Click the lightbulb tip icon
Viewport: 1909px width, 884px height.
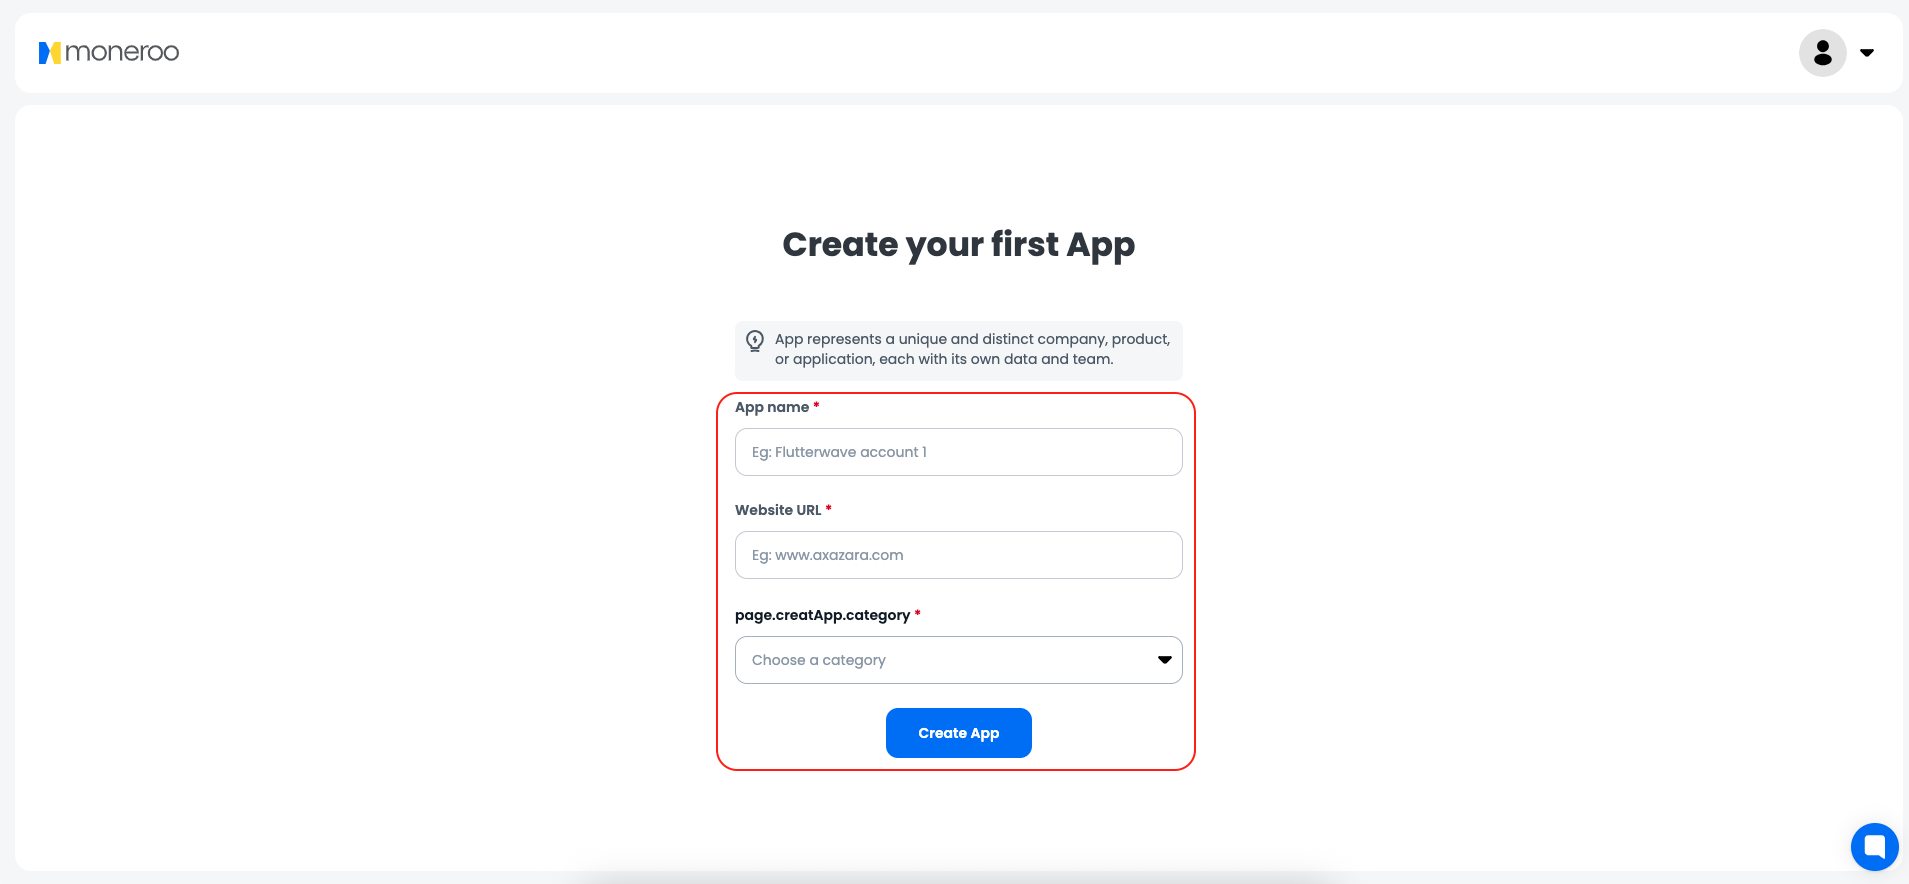[755, 341]
